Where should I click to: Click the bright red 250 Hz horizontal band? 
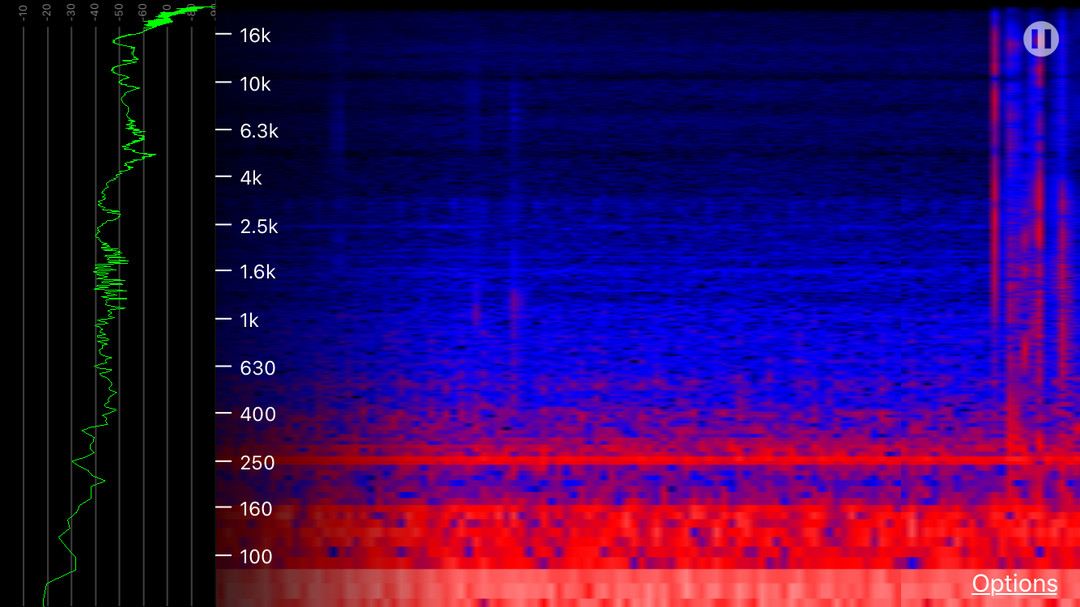click(640, 460)
